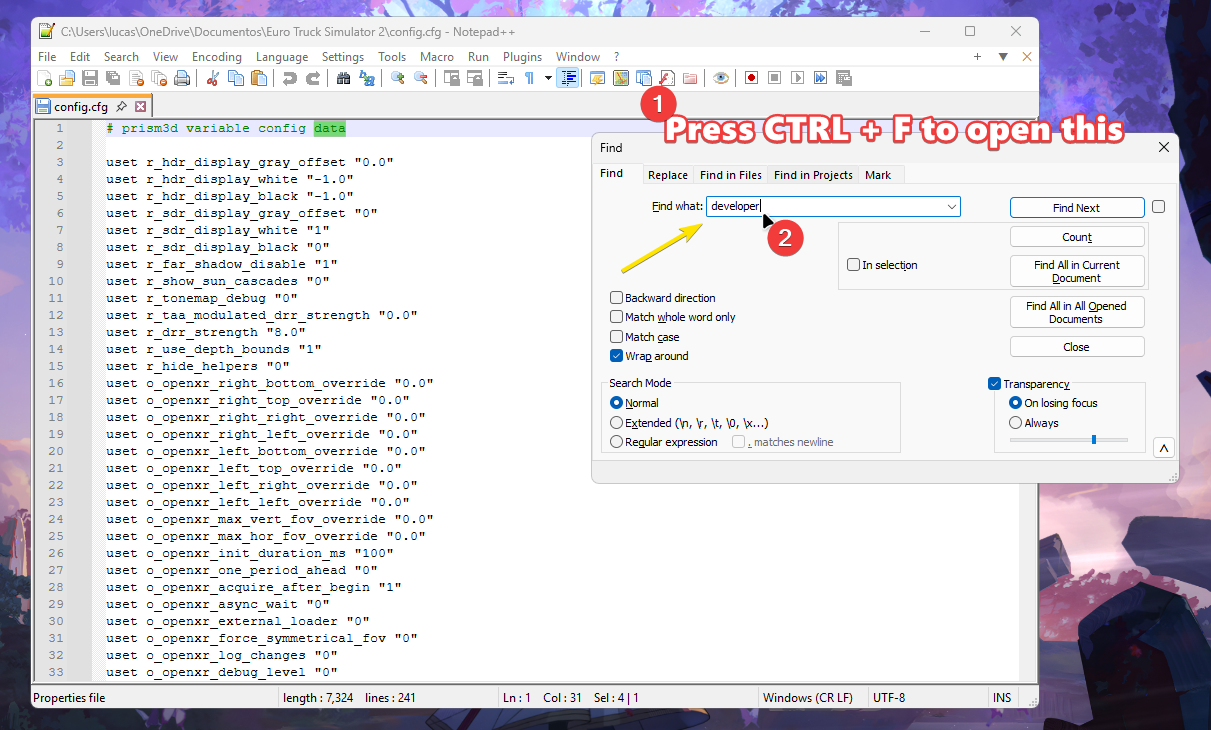Screen dimensions: 1211x730
Task: Click the Count button
Action: (1077, 237)
